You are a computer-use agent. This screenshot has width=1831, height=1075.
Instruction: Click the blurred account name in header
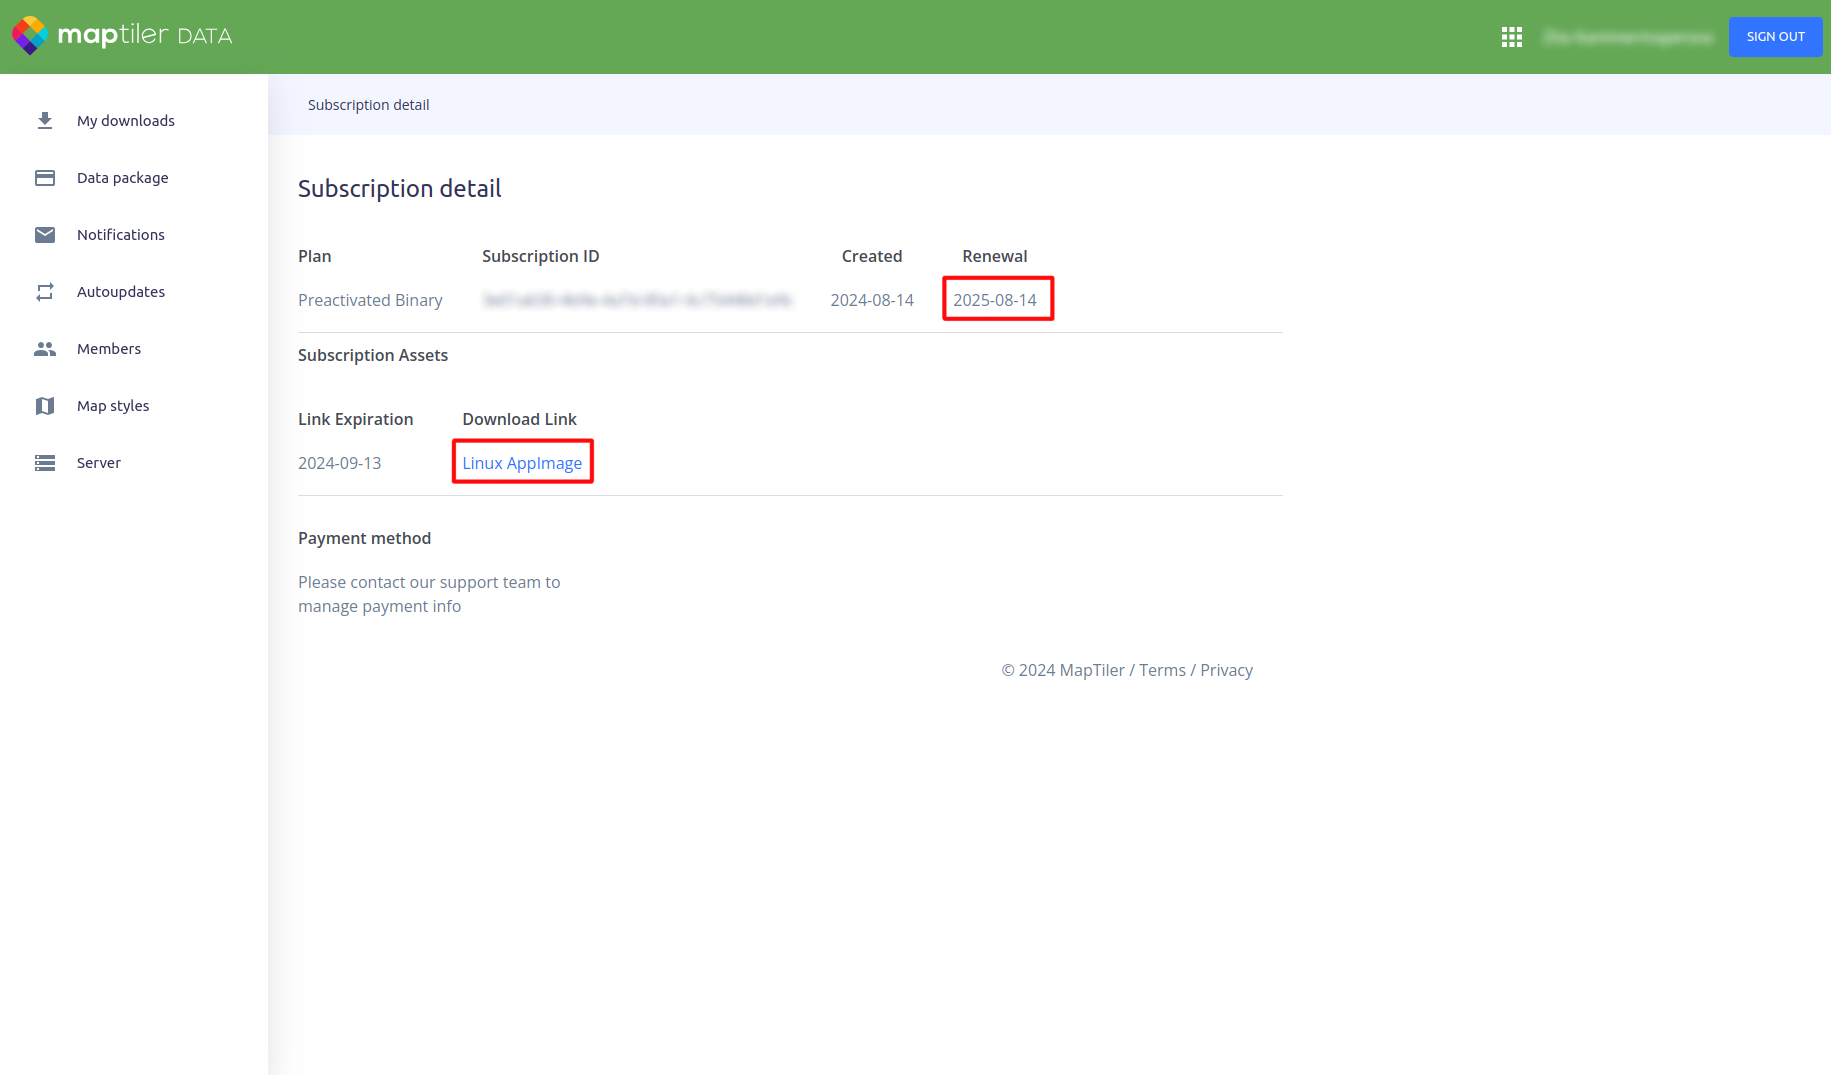click(x=1628, y=37)
